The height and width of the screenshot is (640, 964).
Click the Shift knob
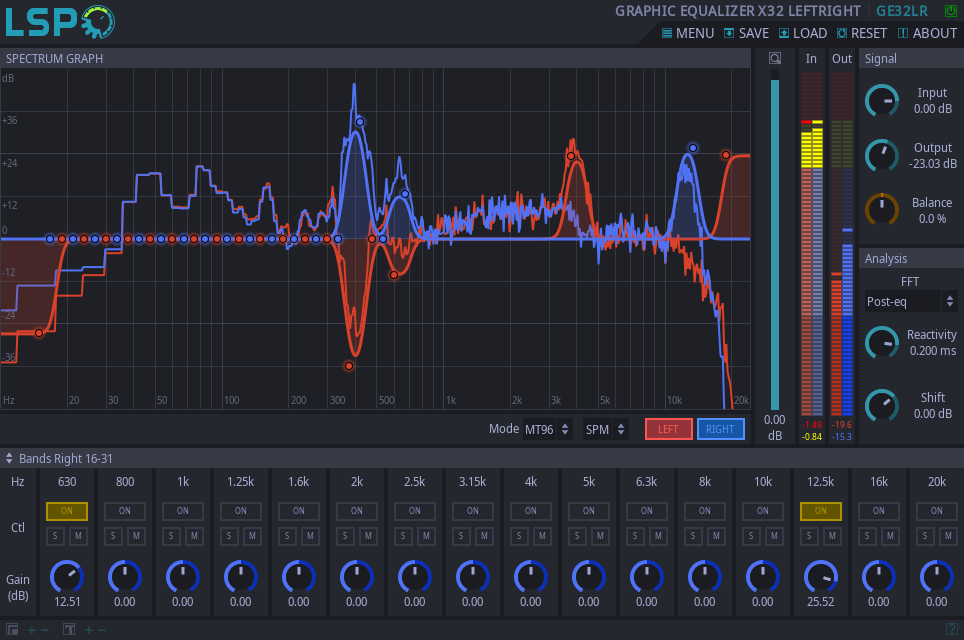click(x=882, y=405)
